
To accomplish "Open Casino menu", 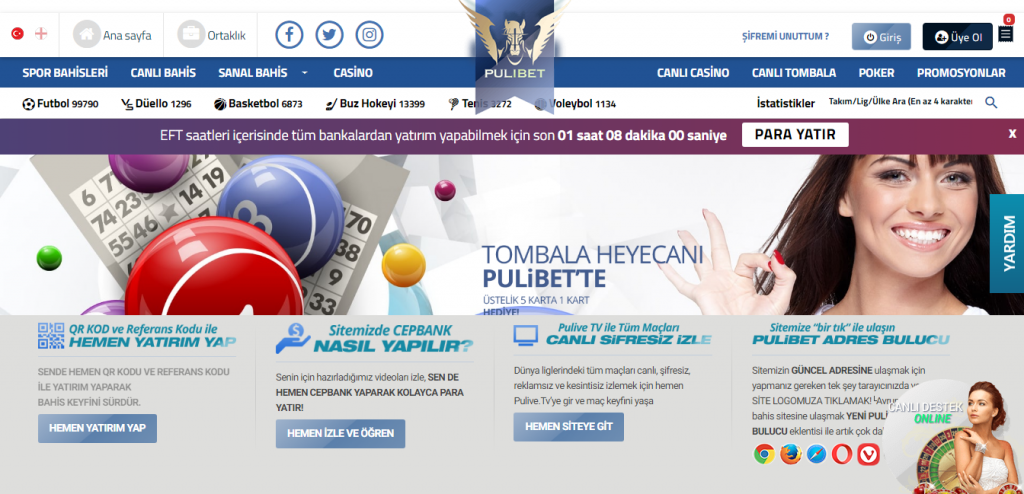I will (x=353, y=73).
